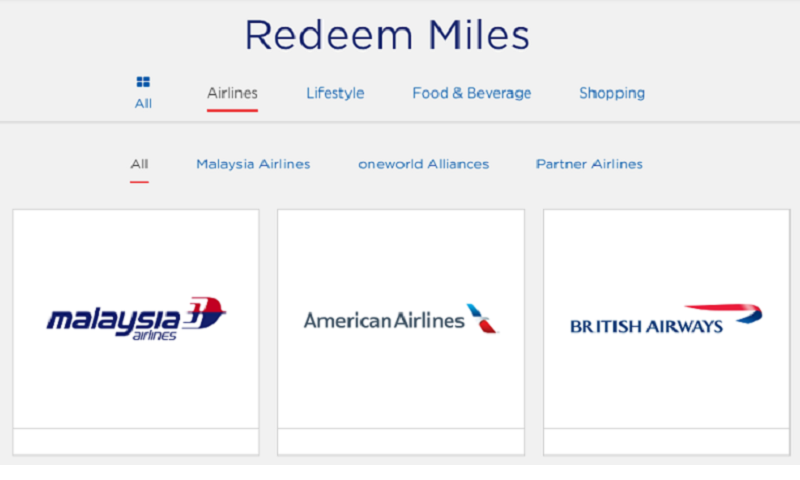Select the All airlines sub-filter
Screen dimensions: 800x480
click(139, 164)
